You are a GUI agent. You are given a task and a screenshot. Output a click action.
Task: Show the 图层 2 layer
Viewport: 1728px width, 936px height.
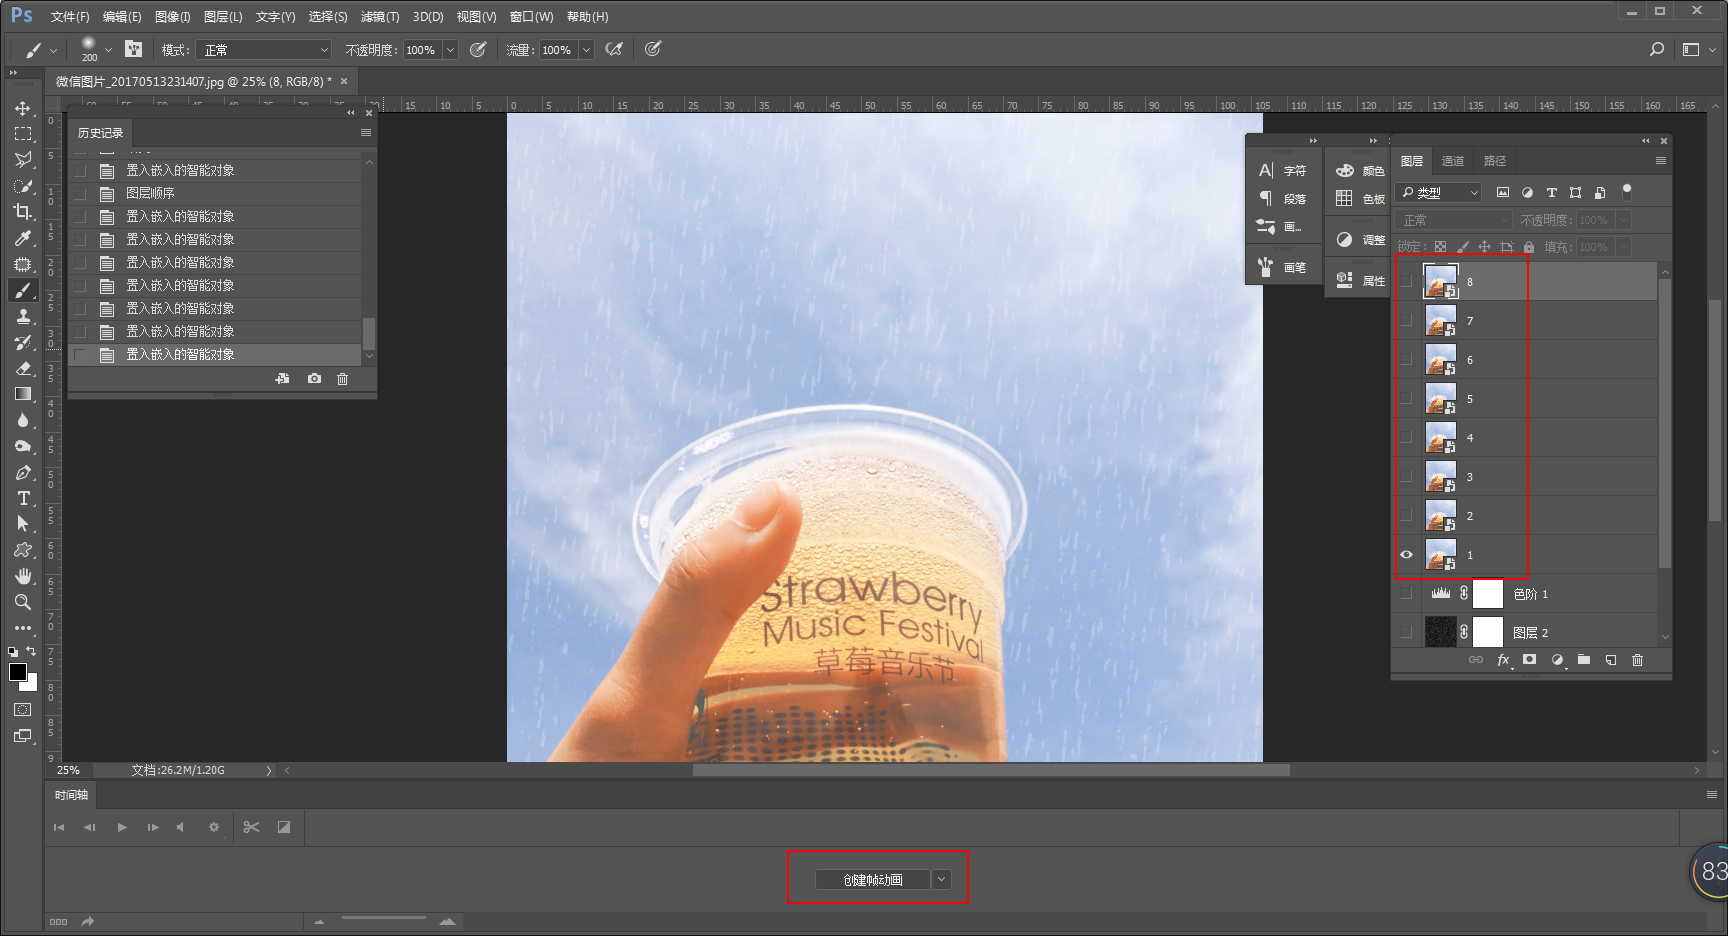click(1407, 633)
